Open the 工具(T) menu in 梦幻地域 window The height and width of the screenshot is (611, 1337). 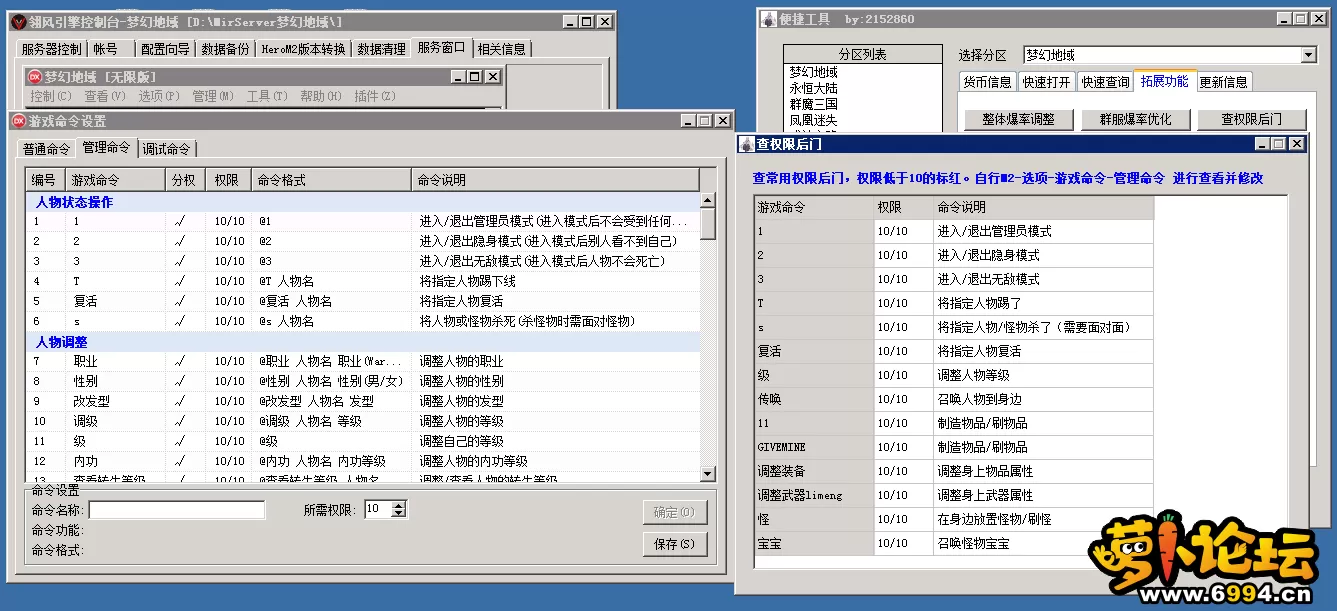pos(267,96)
